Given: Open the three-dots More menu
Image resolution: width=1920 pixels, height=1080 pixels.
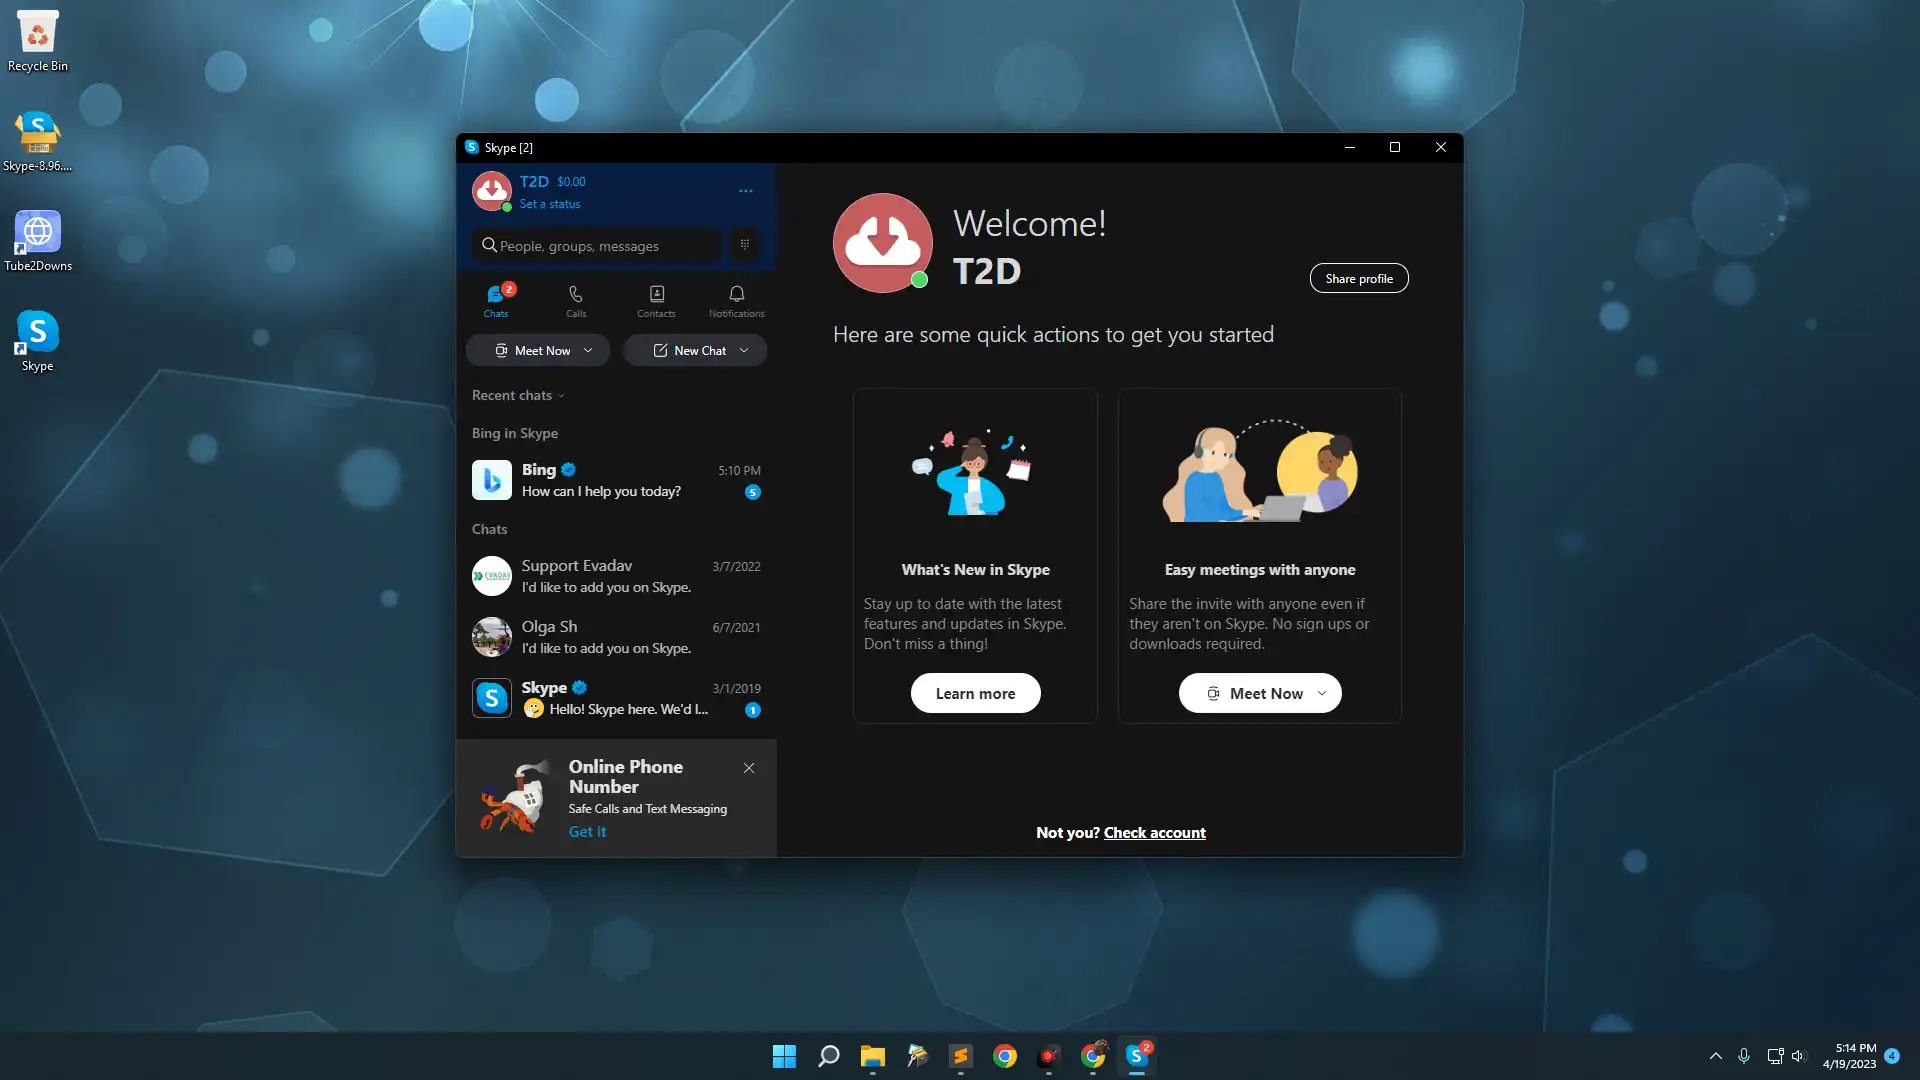Looking at the screenshot, I should pyautogui.click(x=746, y=191).
